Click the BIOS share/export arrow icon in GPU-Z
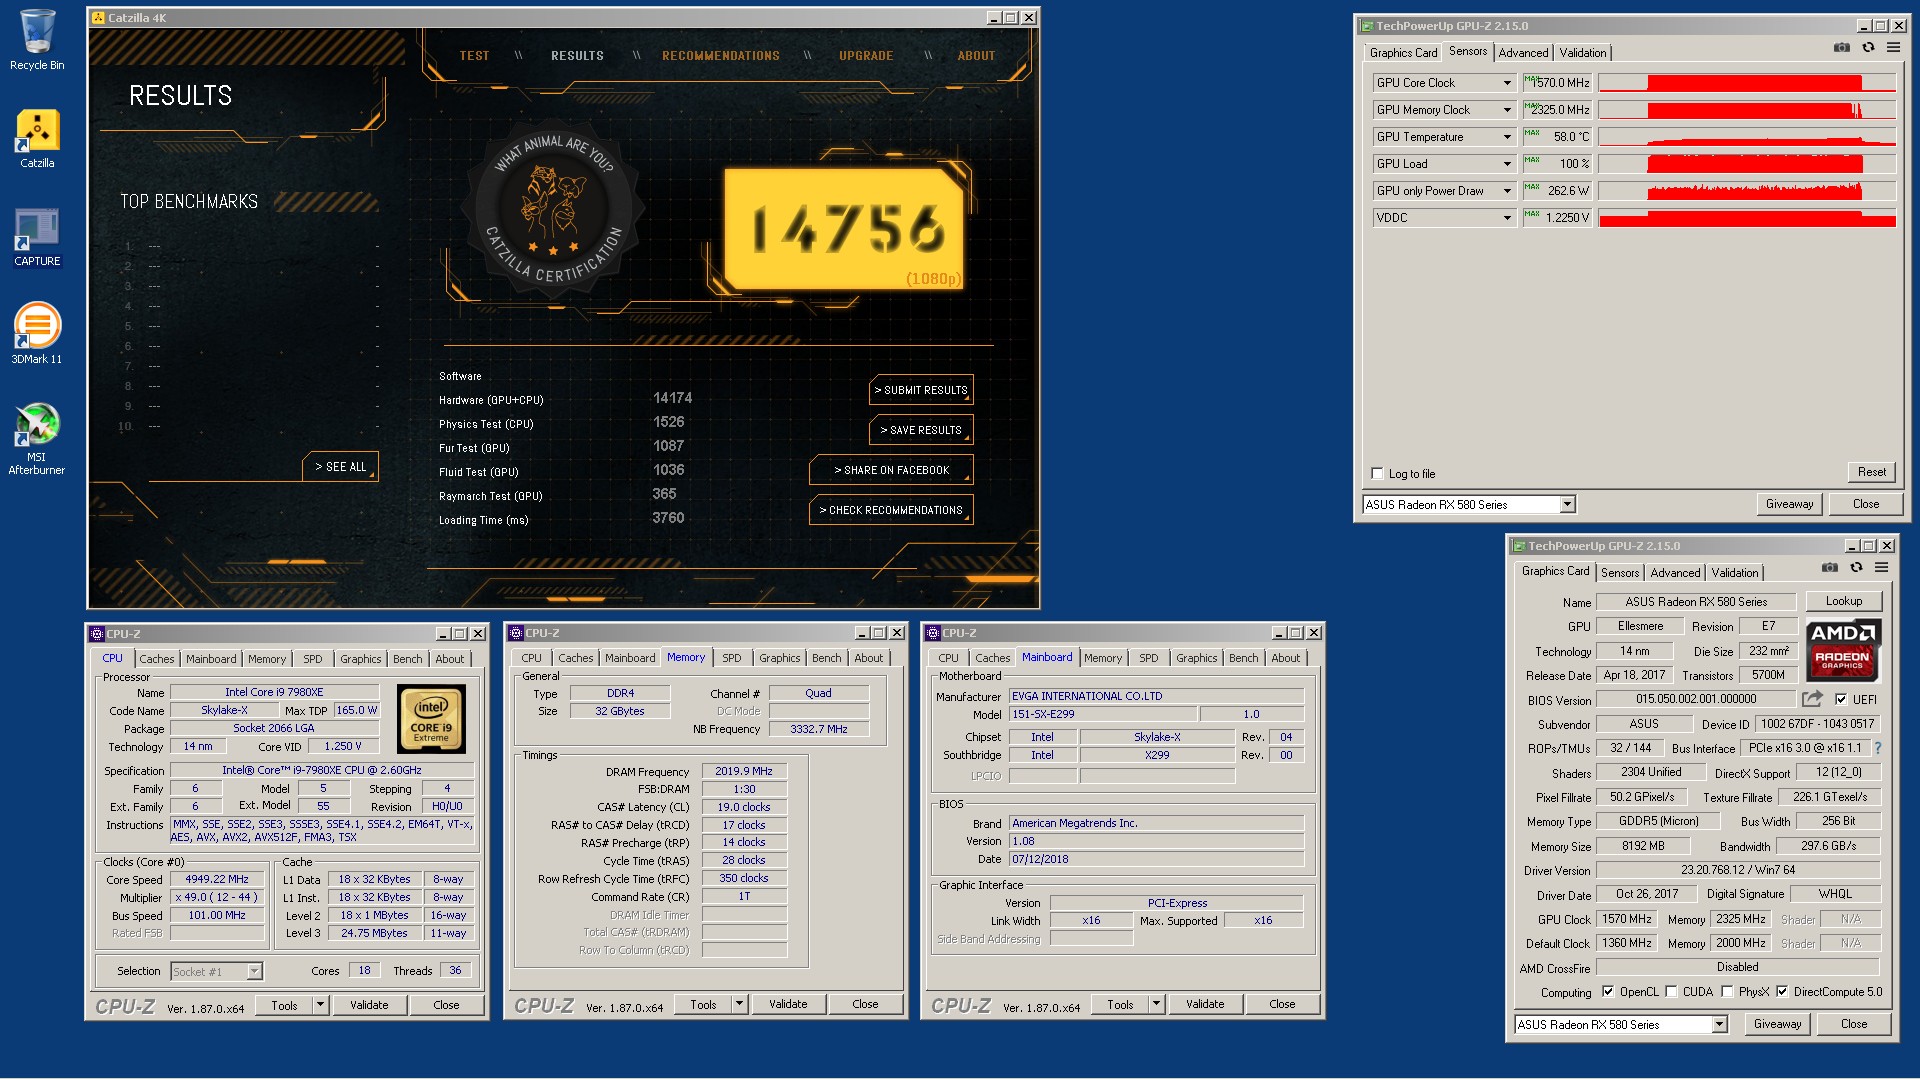The height and width of the screenshot is (1080, 1920). pos(1812,699)
